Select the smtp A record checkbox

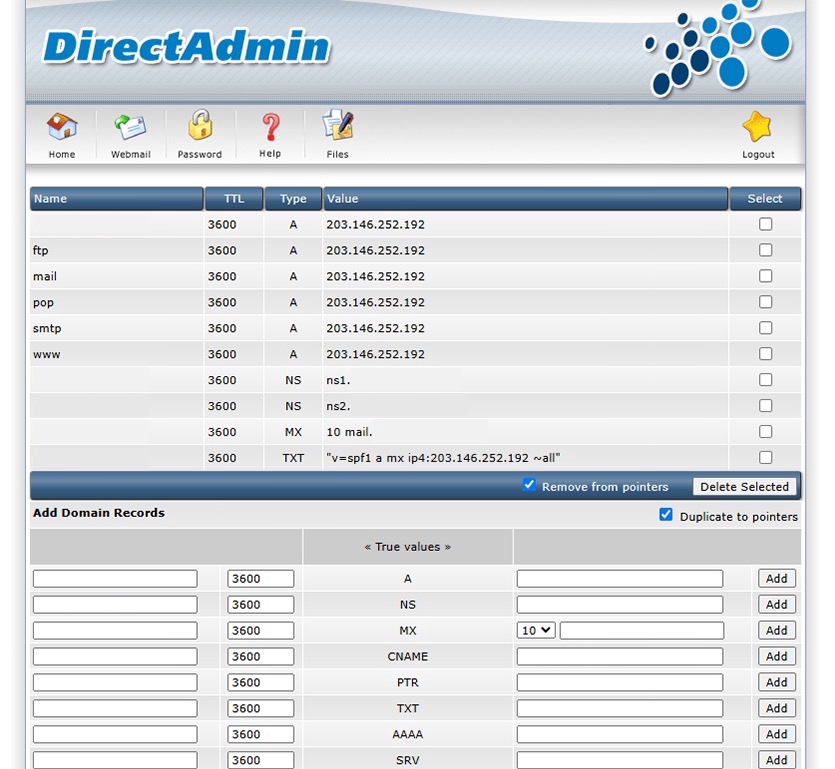click(765, 328)
